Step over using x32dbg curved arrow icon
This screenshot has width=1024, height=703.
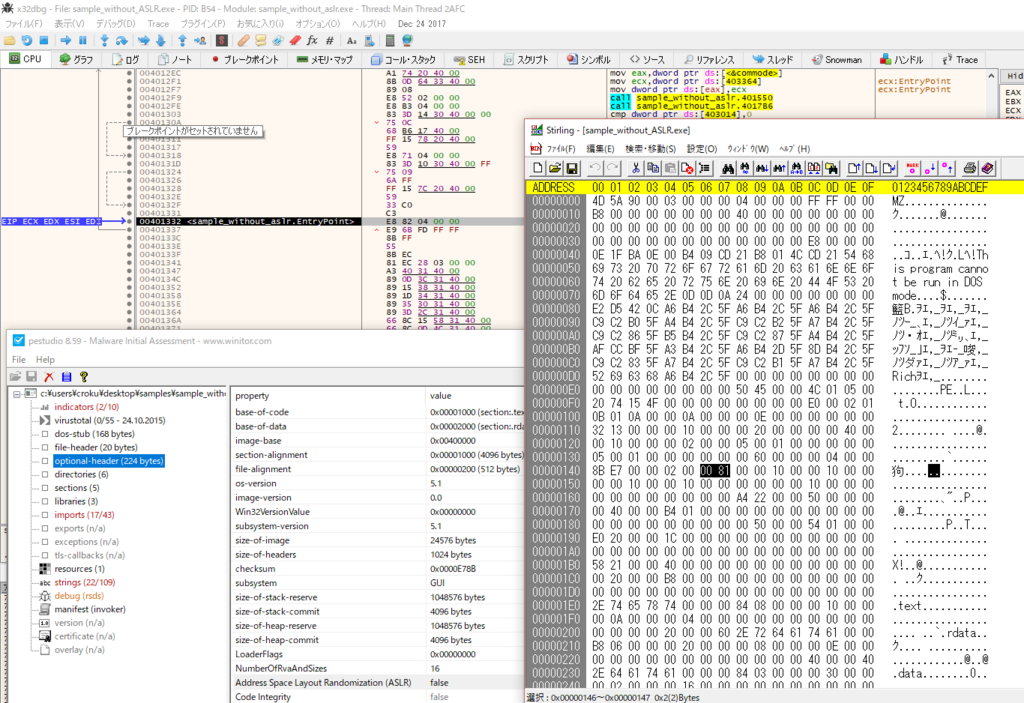point(121,41)
